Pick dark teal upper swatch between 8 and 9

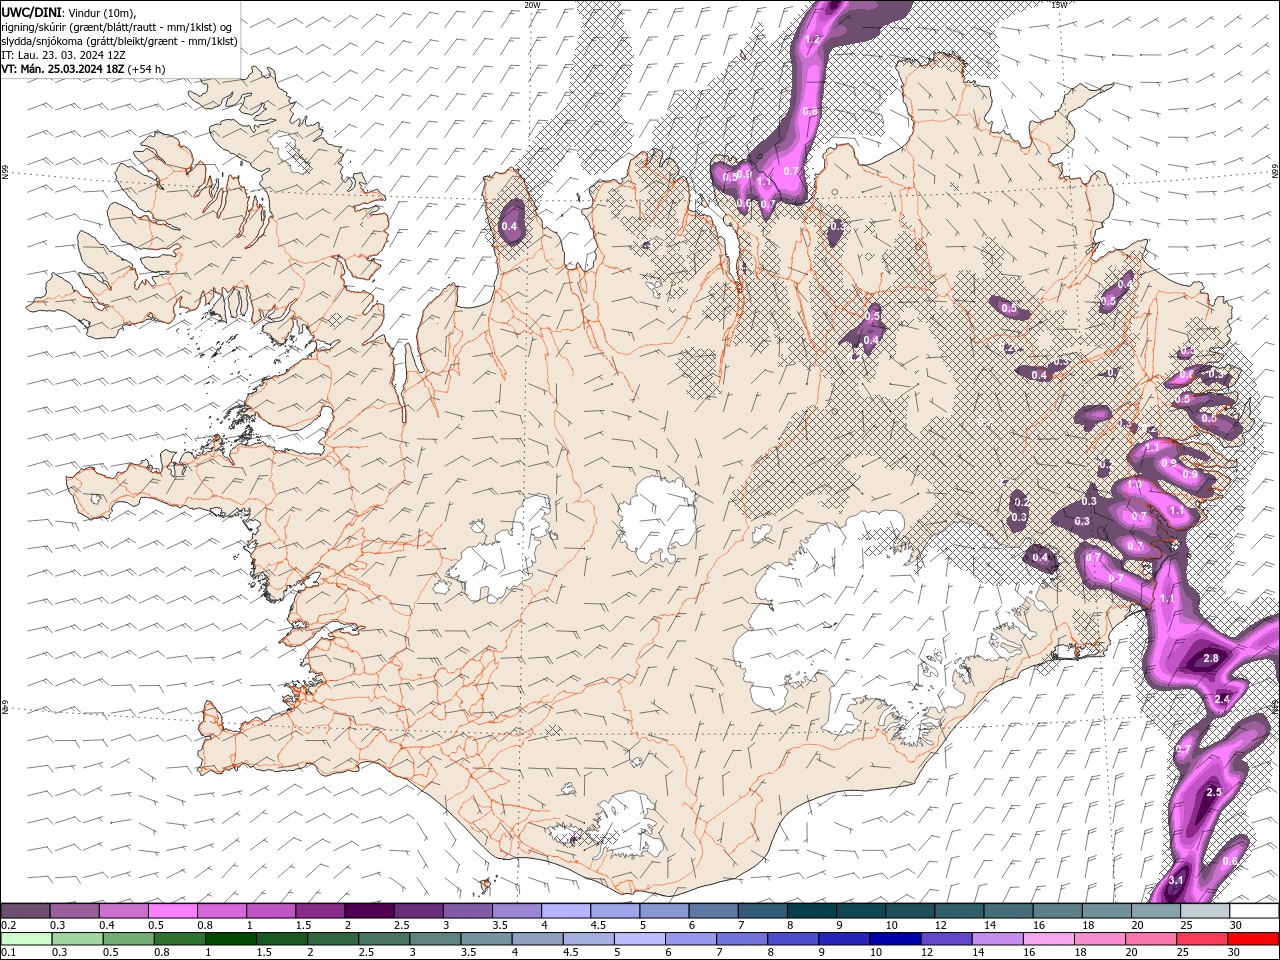[811, 911]
